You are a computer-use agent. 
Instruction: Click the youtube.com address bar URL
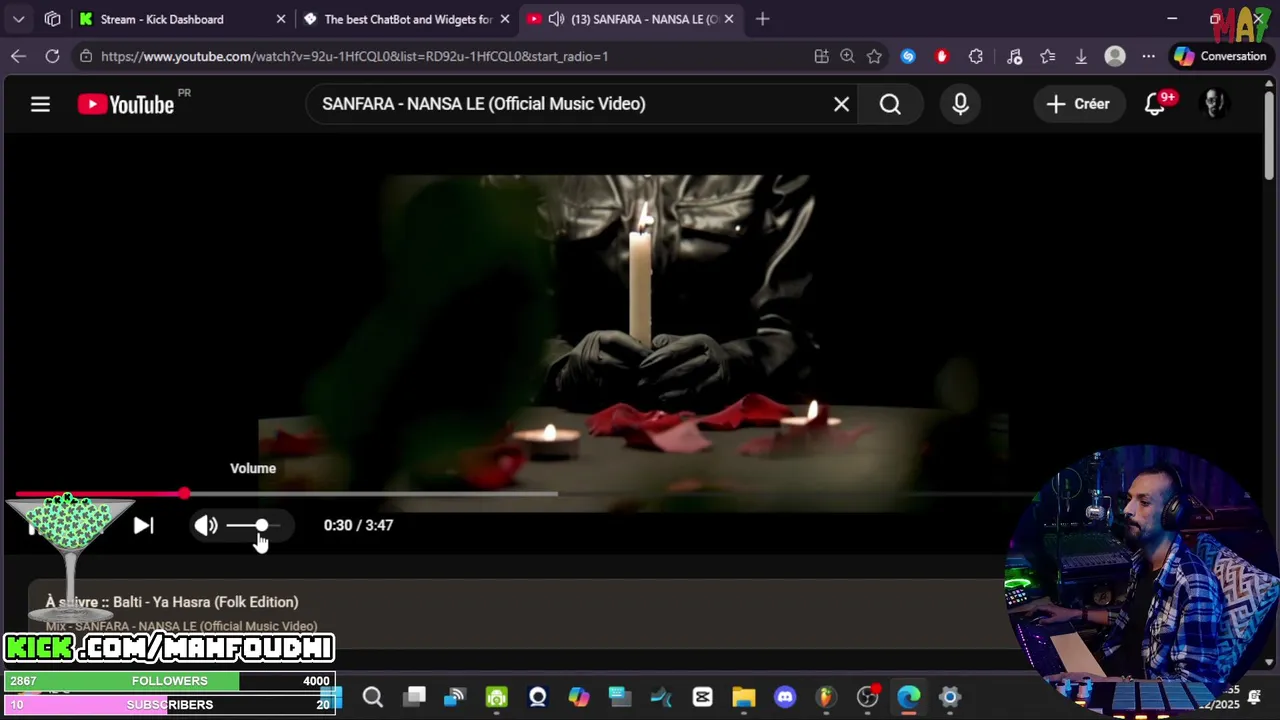(x=355, y=57)
